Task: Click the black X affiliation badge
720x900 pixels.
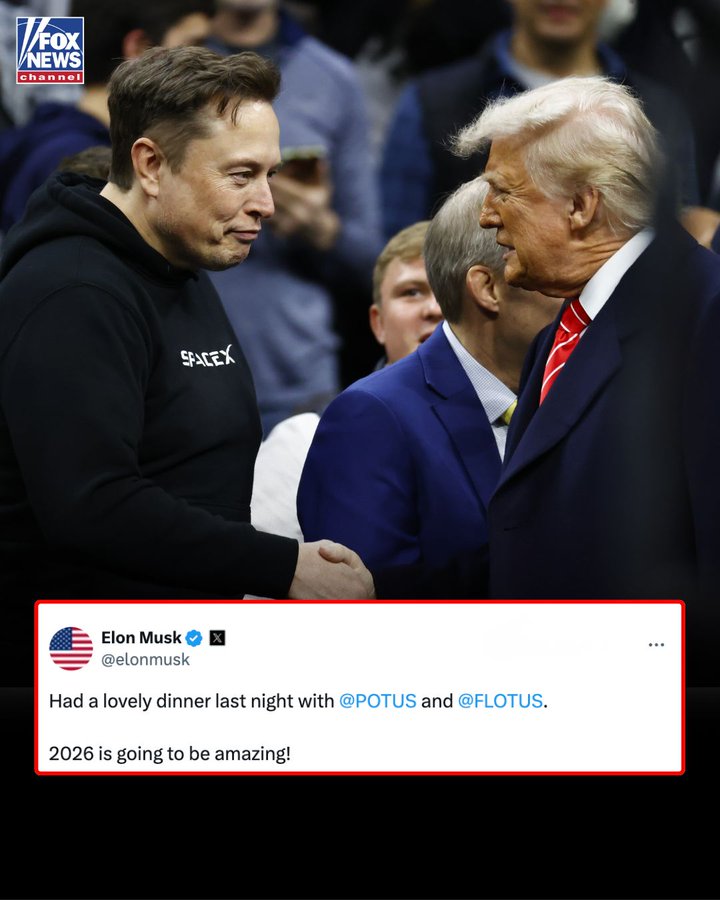Action: tap(217, 638)
